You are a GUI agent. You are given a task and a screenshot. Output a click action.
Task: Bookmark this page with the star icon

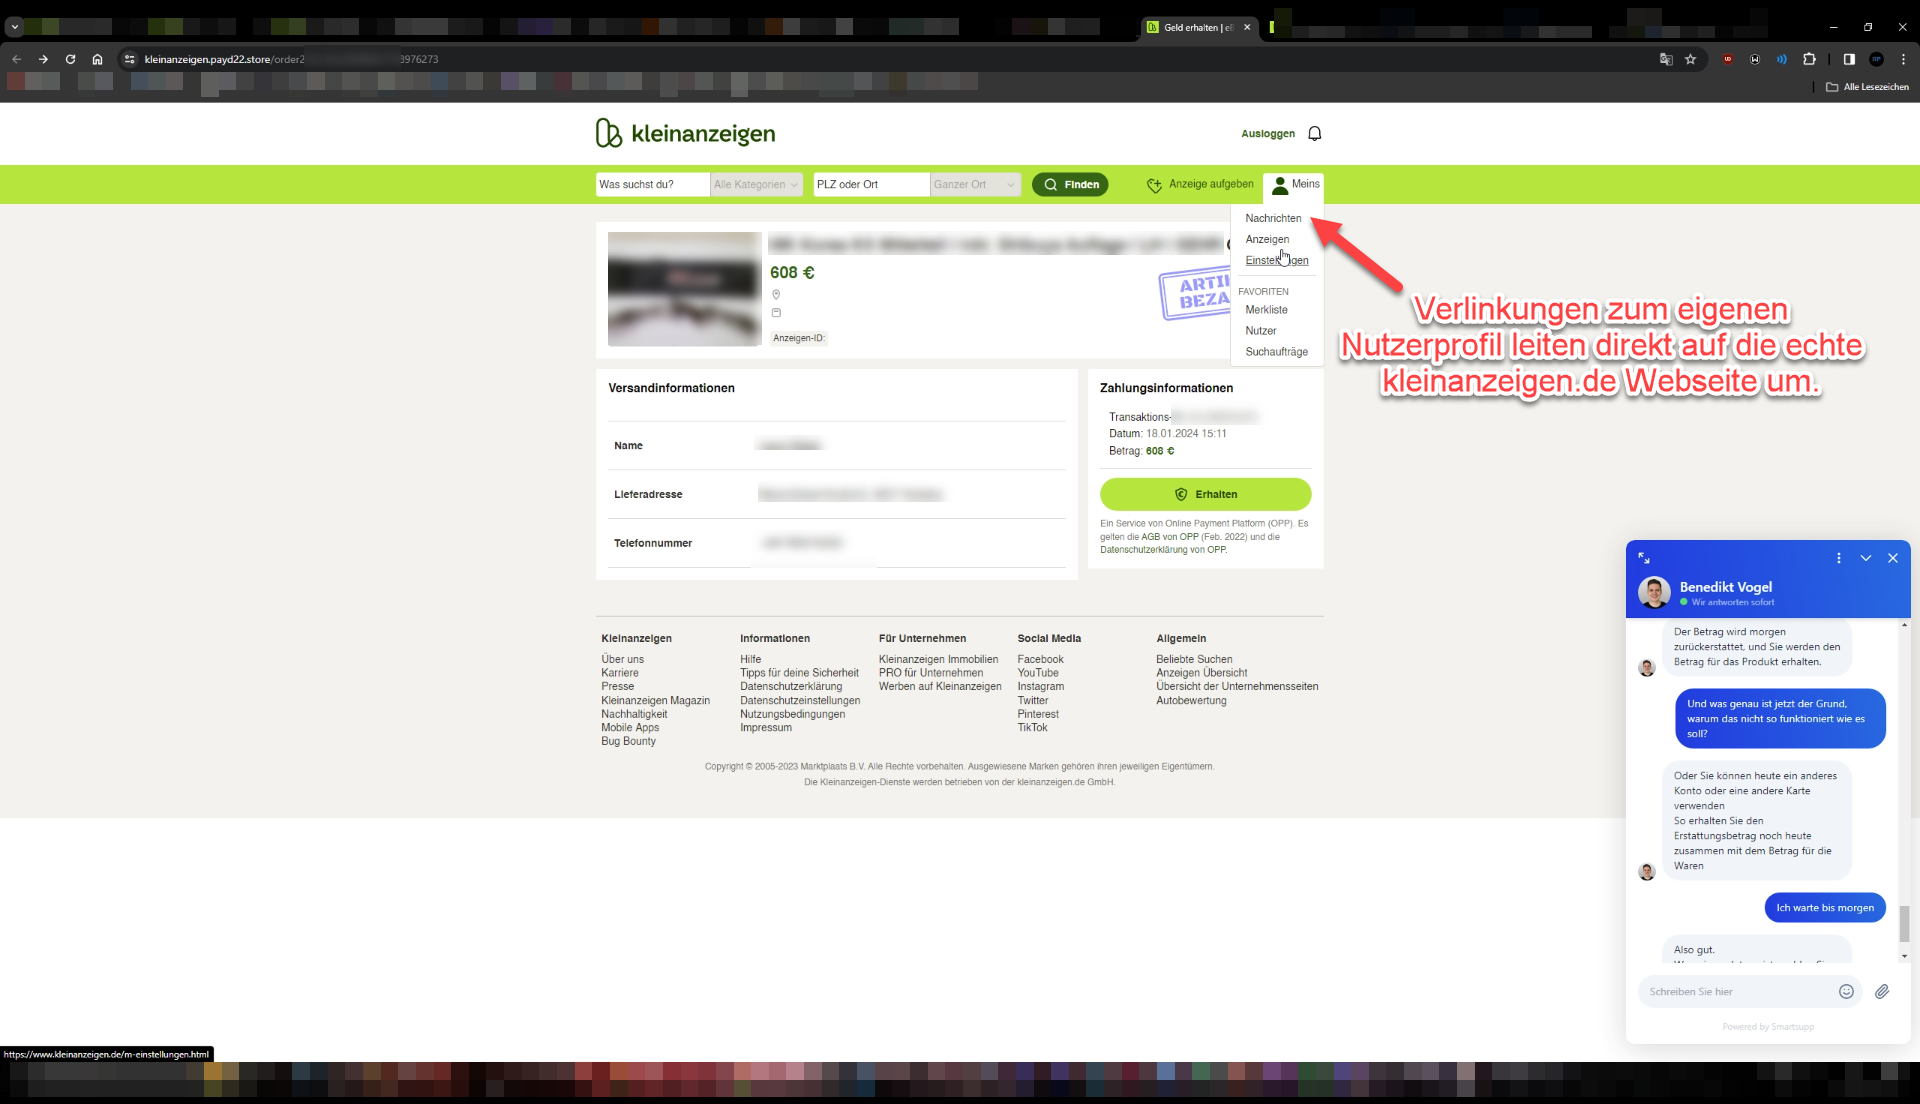click(1690, 59)
